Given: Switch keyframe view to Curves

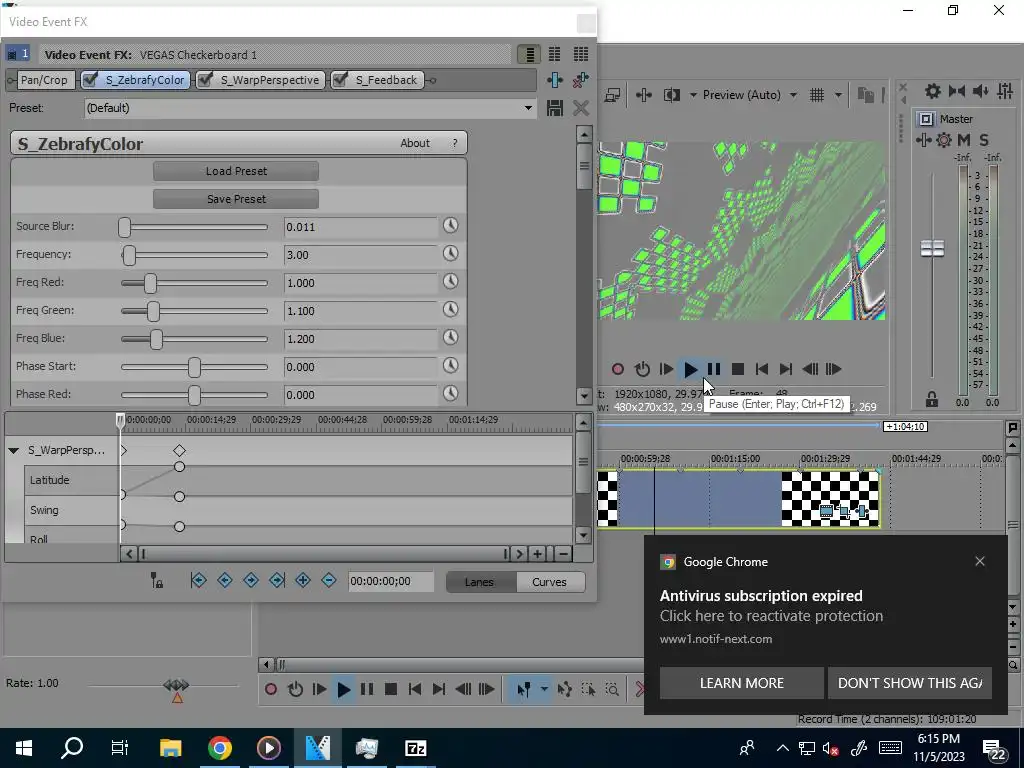Looking at the screenshot, I should coord(549,582).
